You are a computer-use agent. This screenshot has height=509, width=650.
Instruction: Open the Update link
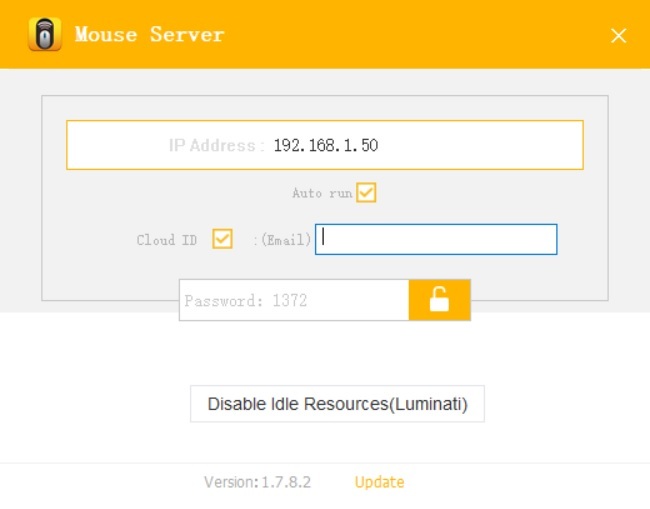point(379,482)
